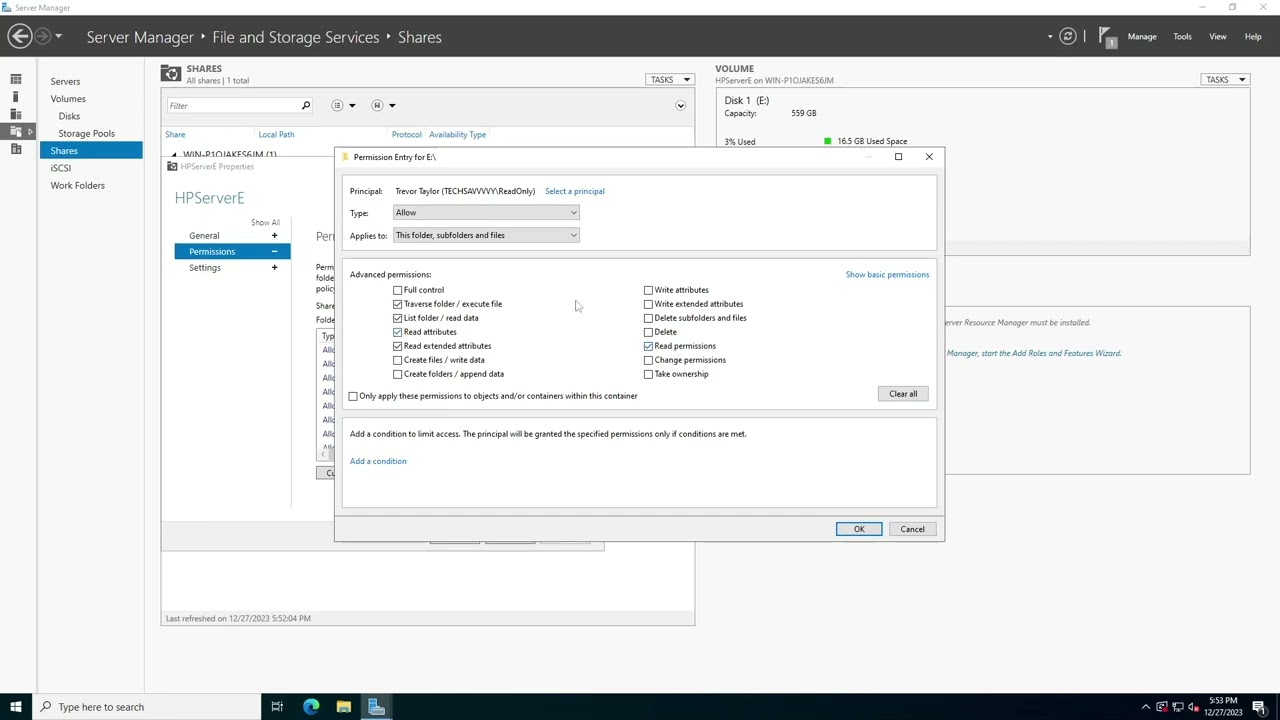Enable the Write attributes checkbox

tap(648, 290)
